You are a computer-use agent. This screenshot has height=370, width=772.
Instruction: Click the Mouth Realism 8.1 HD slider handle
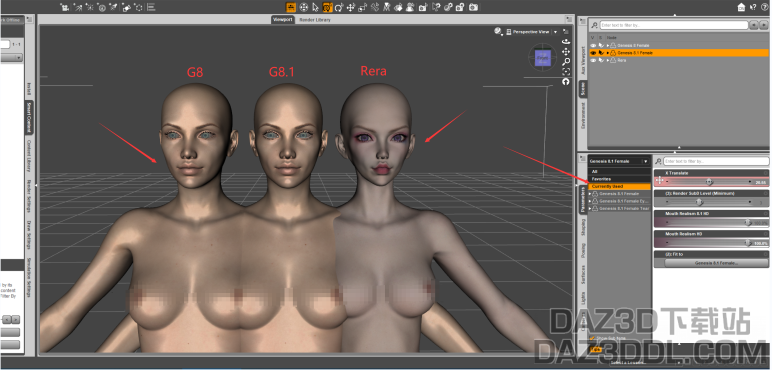point(748,222)
